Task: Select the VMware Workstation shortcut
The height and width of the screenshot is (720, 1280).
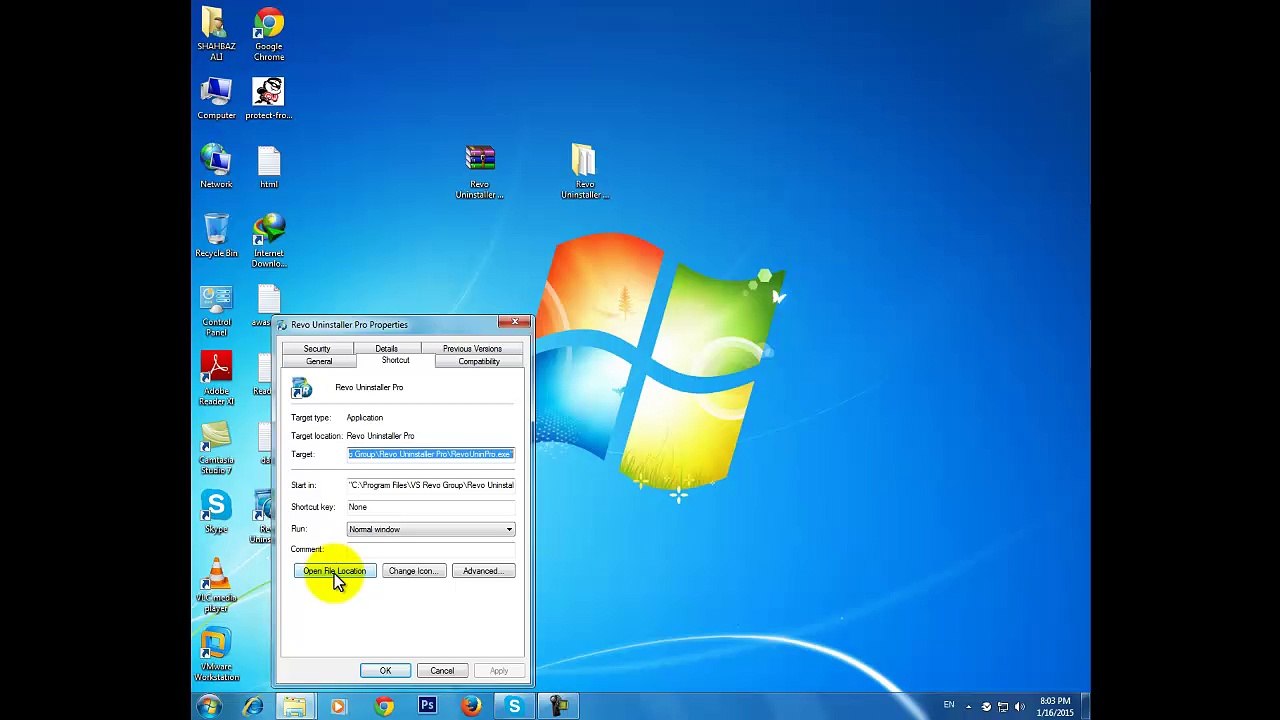Action: 216,655
